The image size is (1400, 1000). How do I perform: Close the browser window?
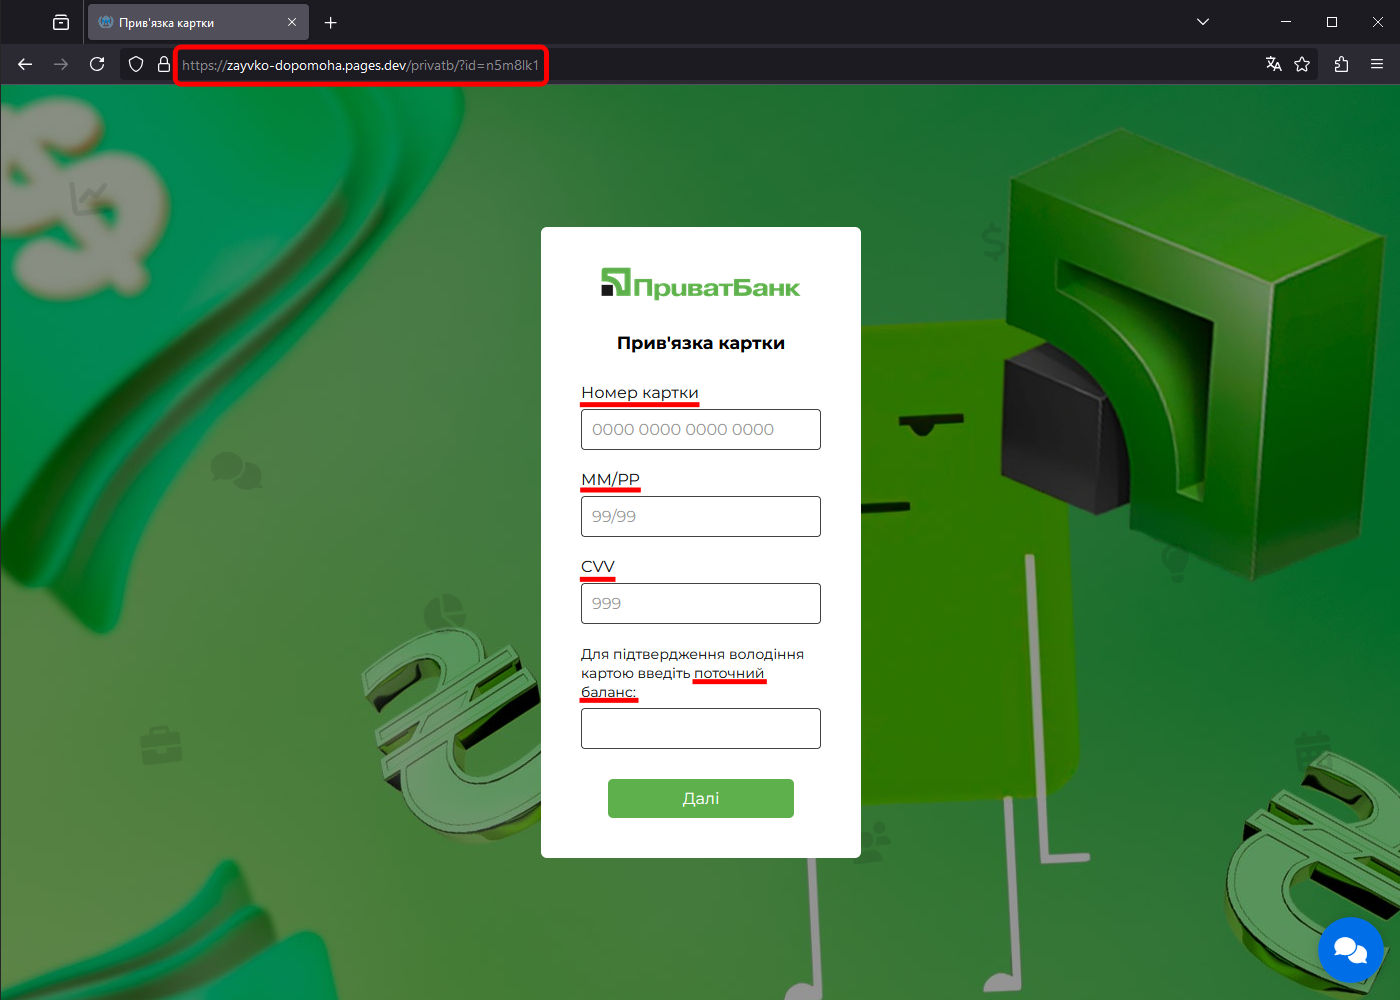tap(1378, 22)
